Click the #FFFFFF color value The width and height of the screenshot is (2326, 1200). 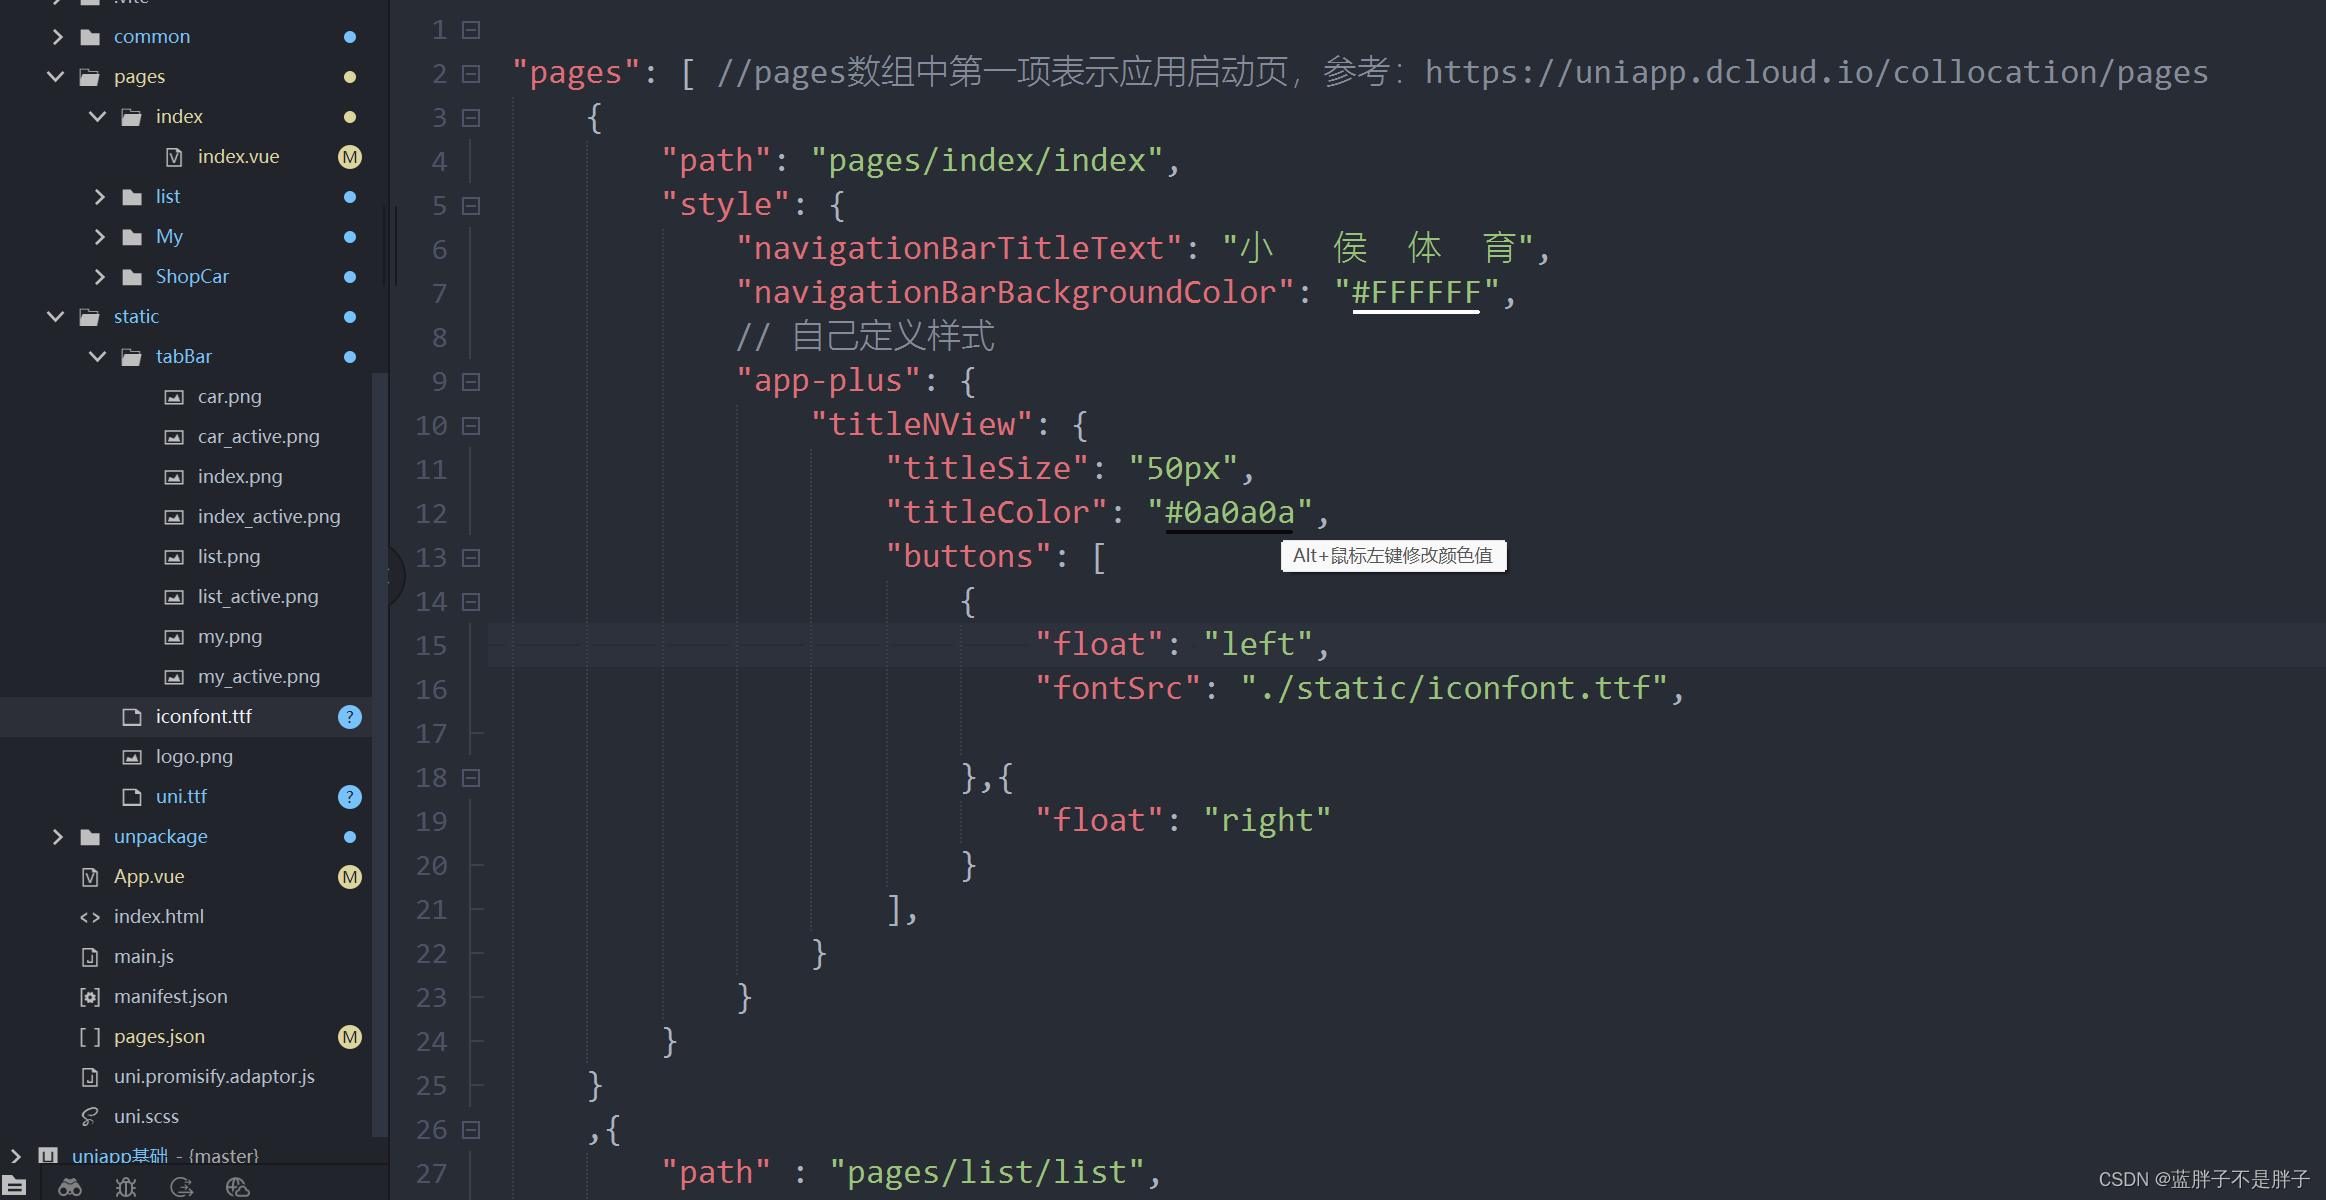click(1416, 293)
